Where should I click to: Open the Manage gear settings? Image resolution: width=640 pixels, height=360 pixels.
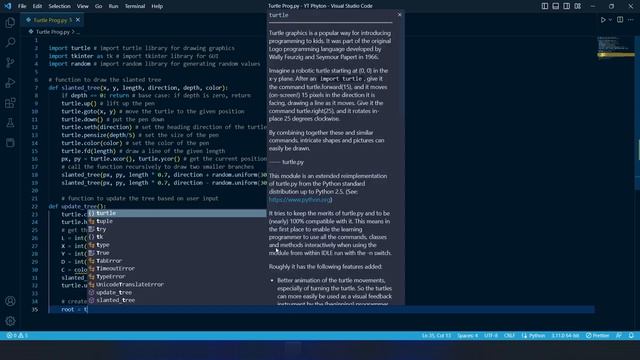[10, 321]
